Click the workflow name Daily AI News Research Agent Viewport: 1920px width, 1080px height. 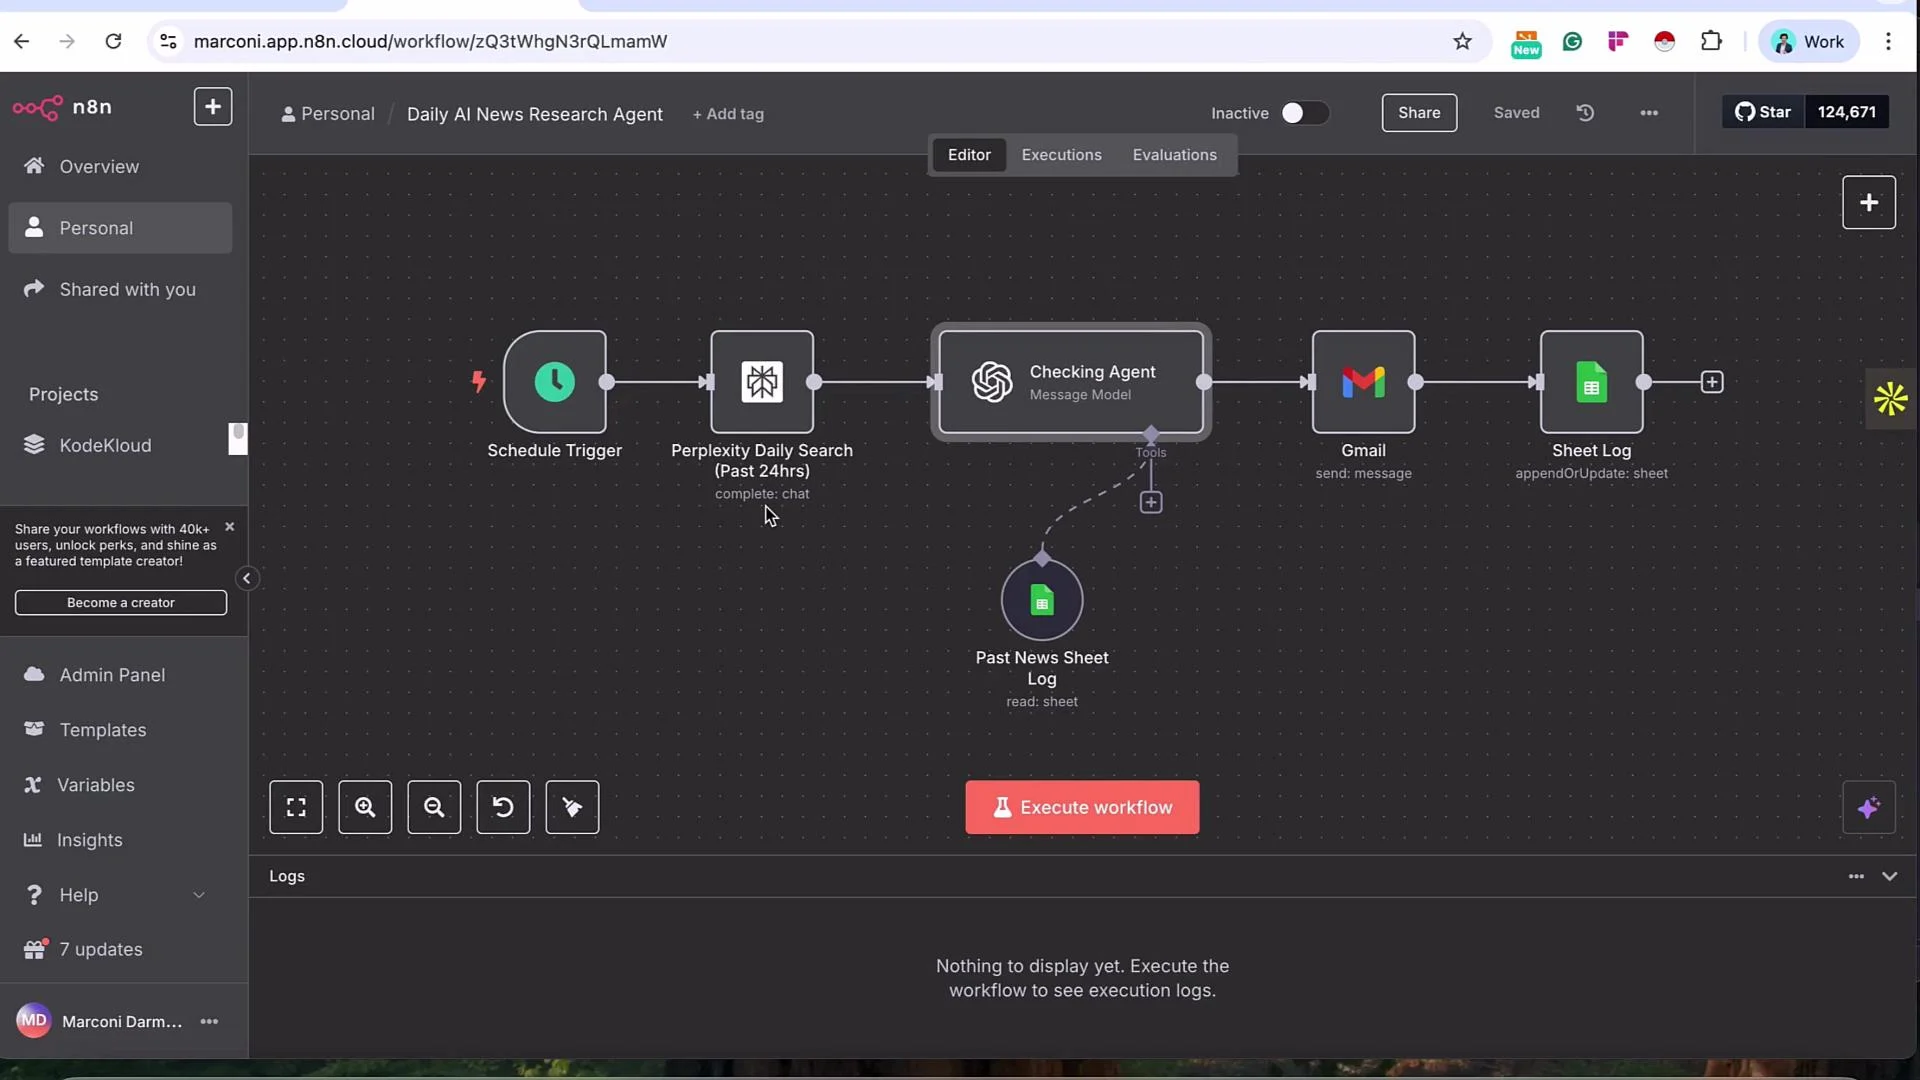(534, 114)
